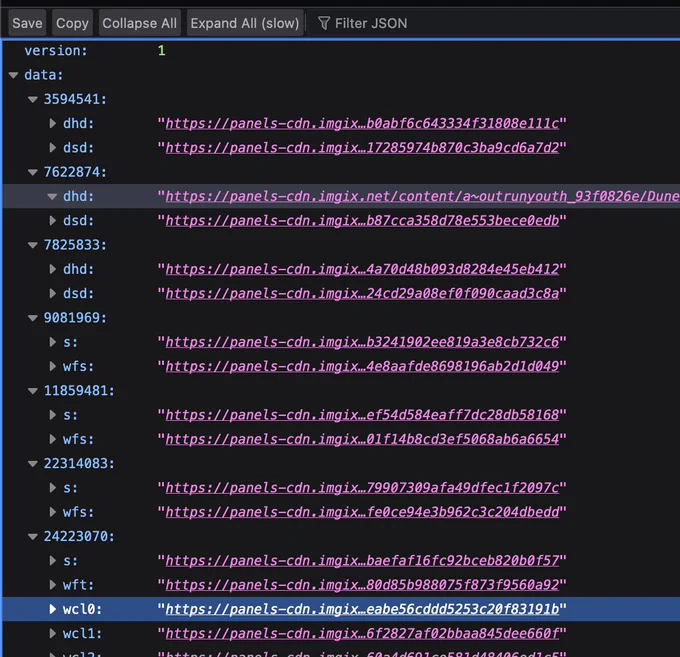Open link ending baefaf16fc92bceb820b0f57
This screenshot has width=680, height=657.
click(362, 561)
